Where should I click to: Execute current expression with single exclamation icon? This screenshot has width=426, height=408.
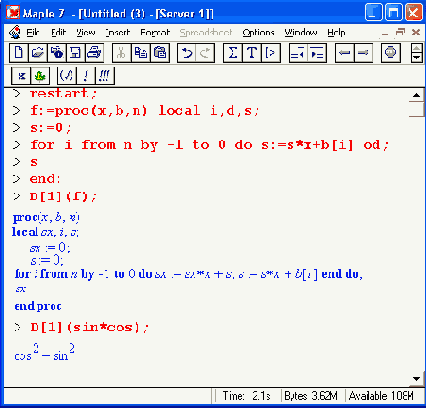[86, 76]
